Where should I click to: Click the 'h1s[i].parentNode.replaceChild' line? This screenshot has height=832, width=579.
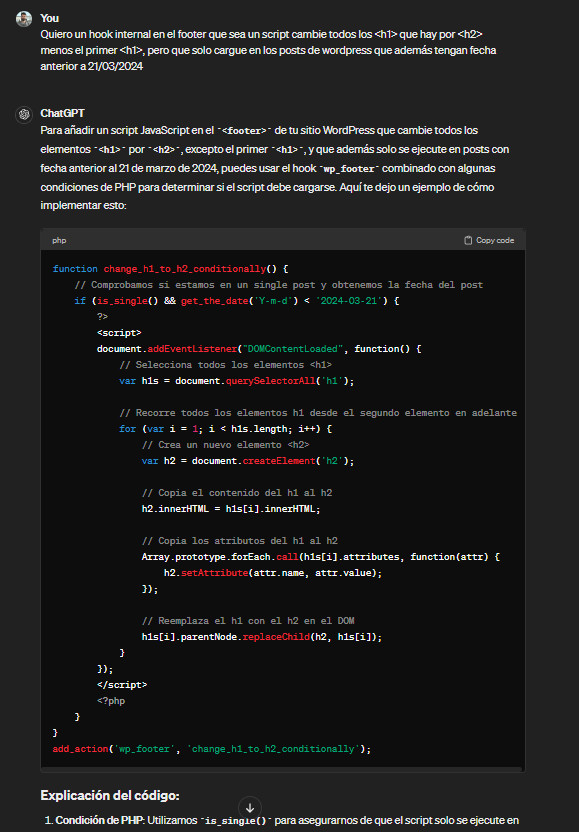pyautogui.click(x=262, y=637)
